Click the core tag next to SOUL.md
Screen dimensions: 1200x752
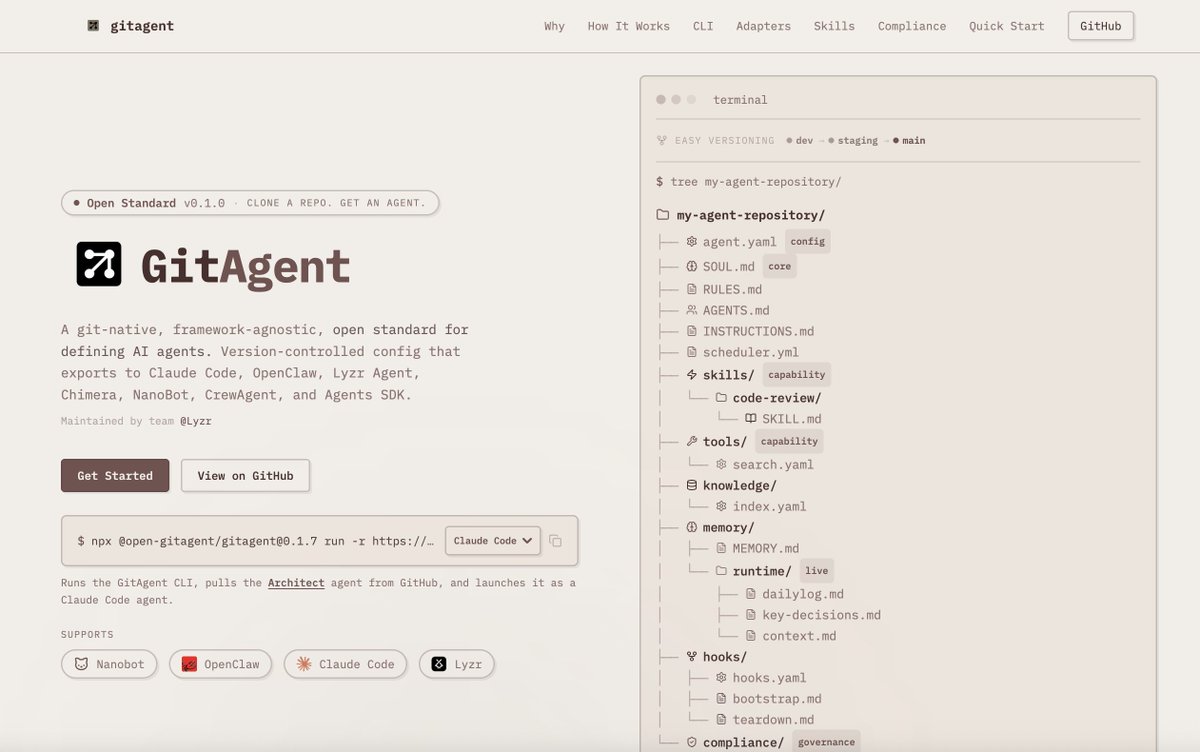780,267
